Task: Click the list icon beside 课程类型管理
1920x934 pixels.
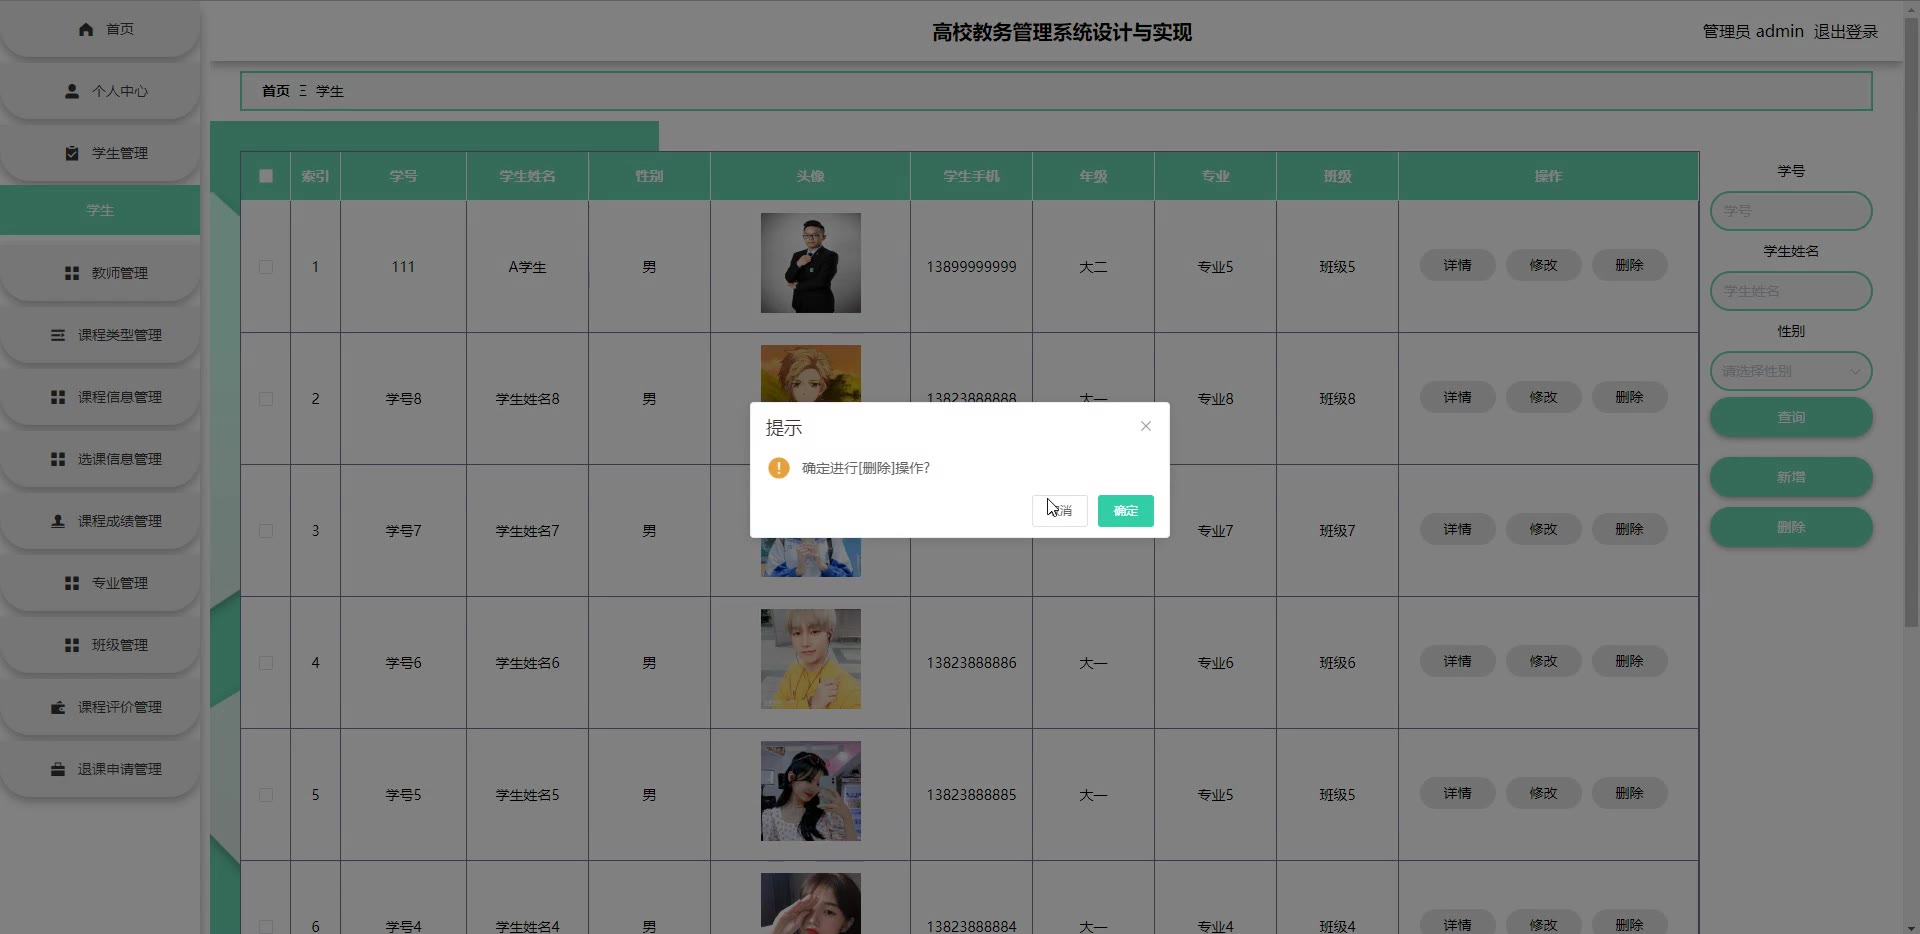Action: tap(58, 335)
